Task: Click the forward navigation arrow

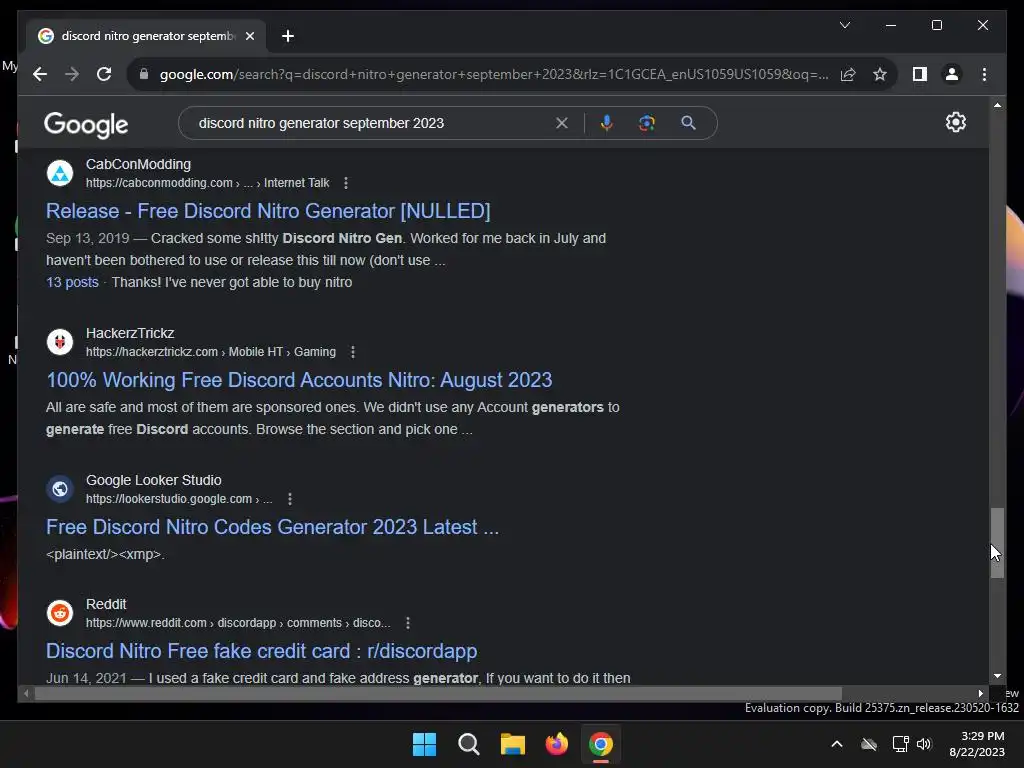Action: tap(72, 74)
